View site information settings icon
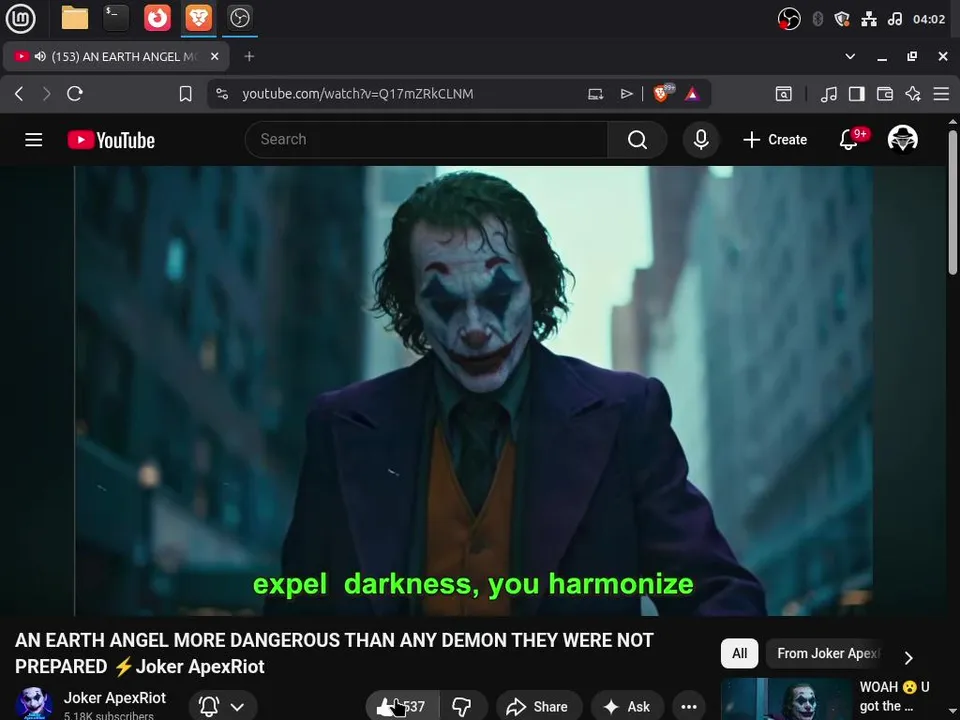The height and width of the screenshot is (720, 960). click(x=222, y=94)
